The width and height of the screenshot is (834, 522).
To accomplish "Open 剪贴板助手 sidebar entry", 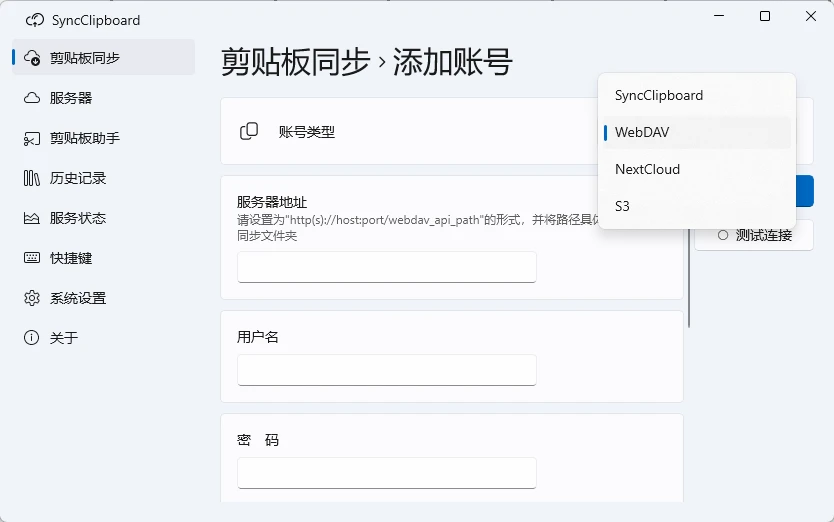I will click(104, 138).
